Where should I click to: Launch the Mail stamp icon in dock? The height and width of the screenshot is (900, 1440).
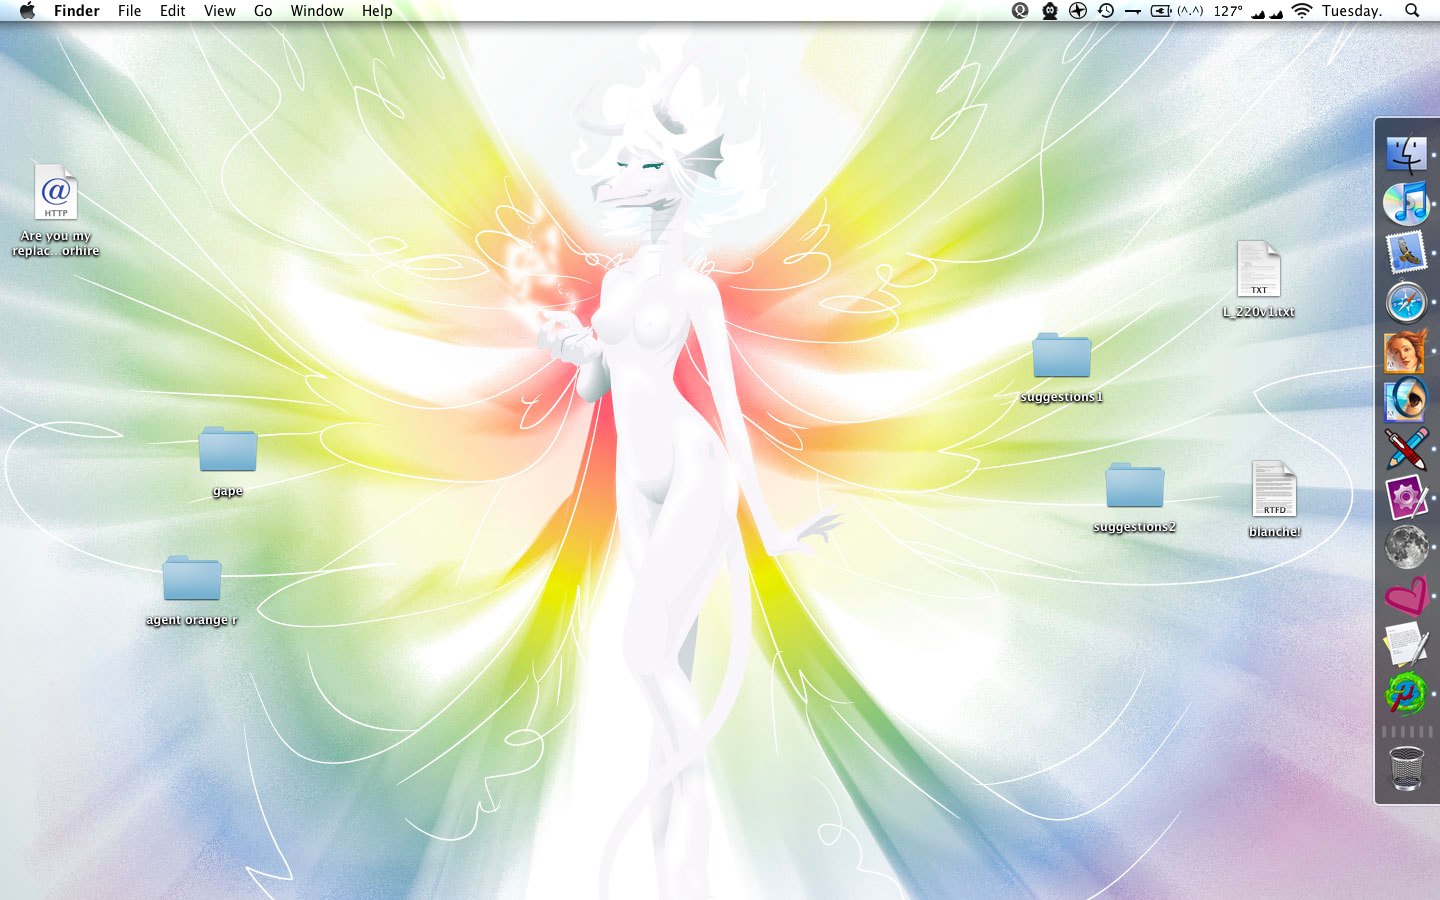pos(1406,252)
